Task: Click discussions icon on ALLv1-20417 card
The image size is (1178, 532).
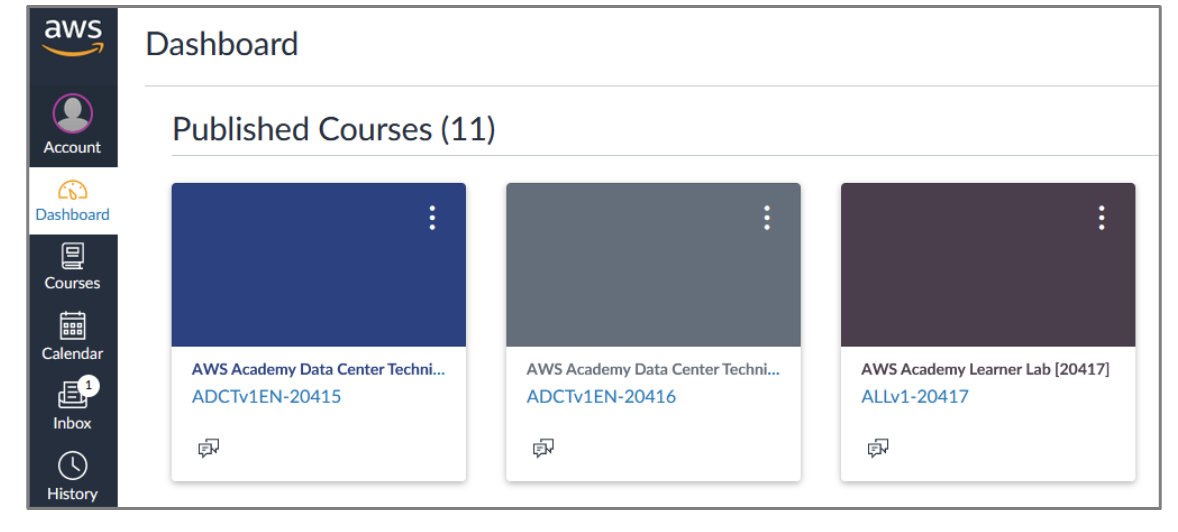Action: (878, 448)
